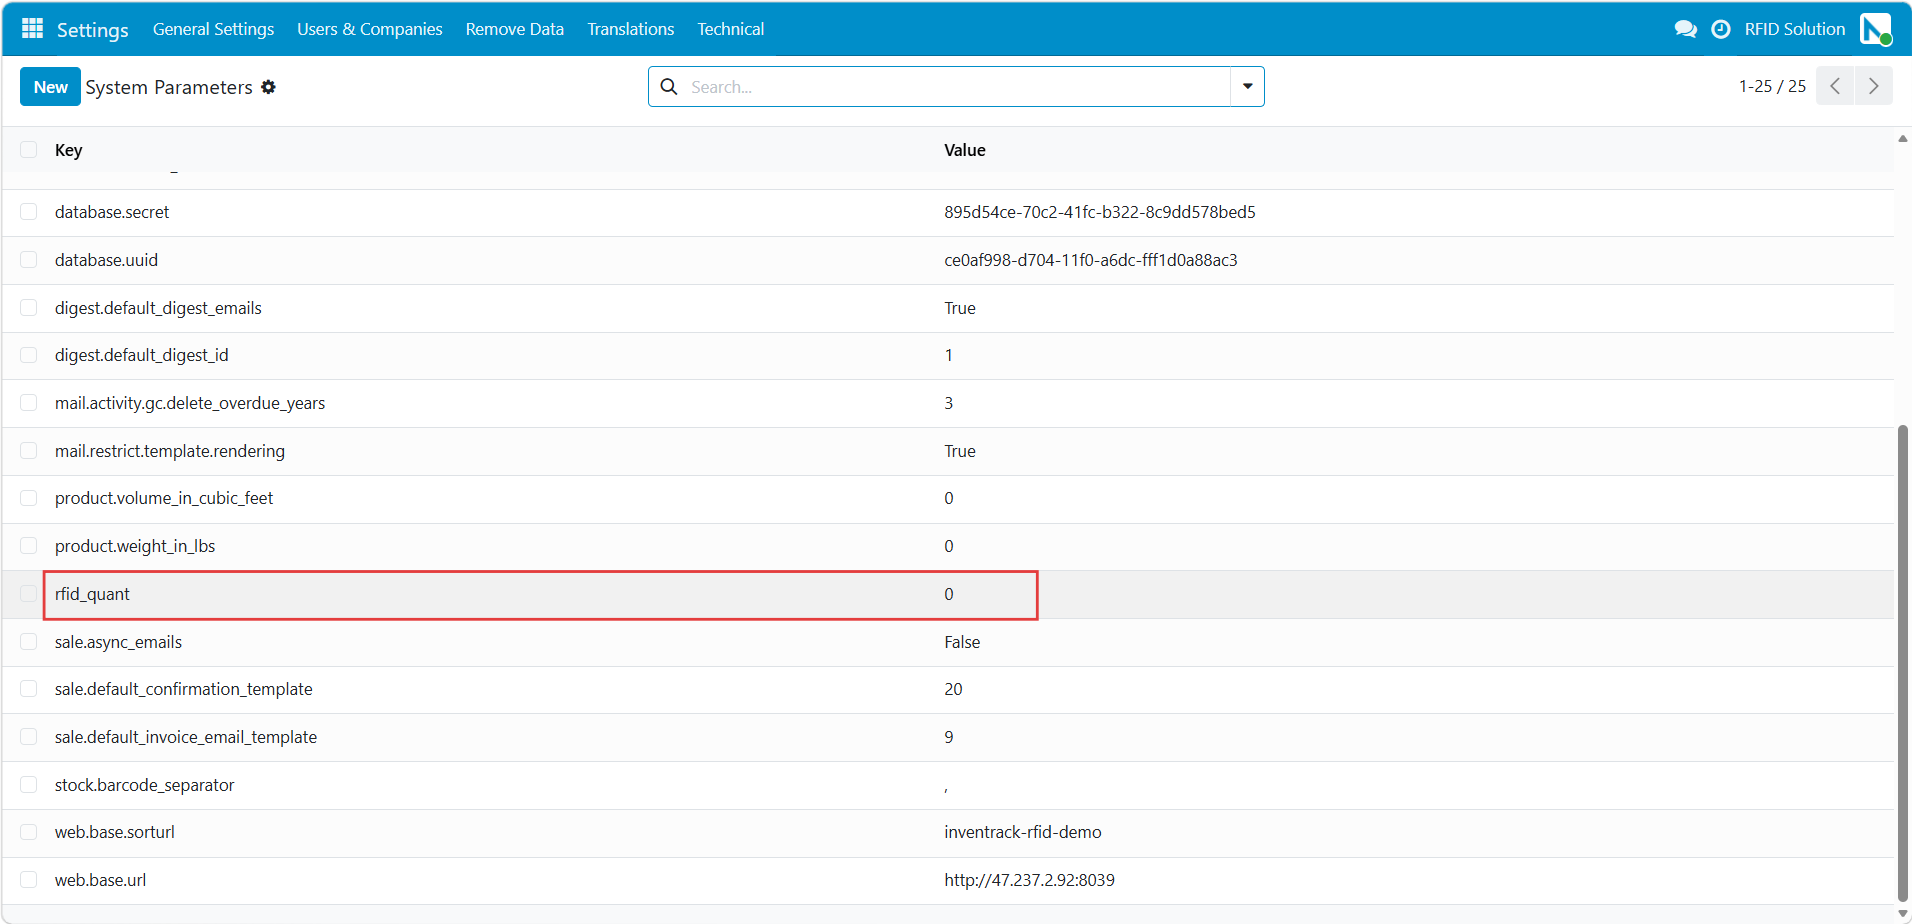Image resolution: width=1912 pixels, height=924 pixels.
Task: Open the apps grid menu icon
Action: pyautogui.click(x=32, y=28)
